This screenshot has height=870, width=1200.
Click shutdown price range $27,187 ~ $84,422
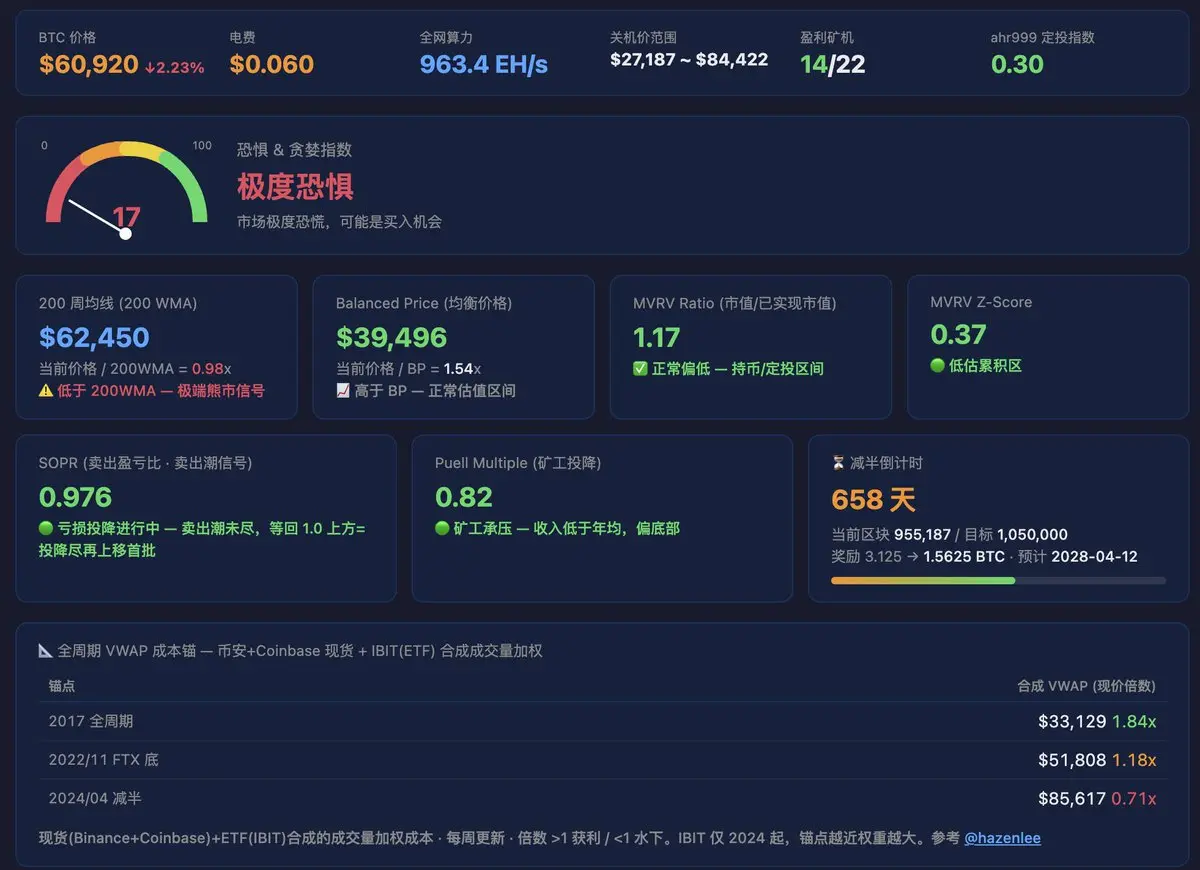(x=689, y=60)
